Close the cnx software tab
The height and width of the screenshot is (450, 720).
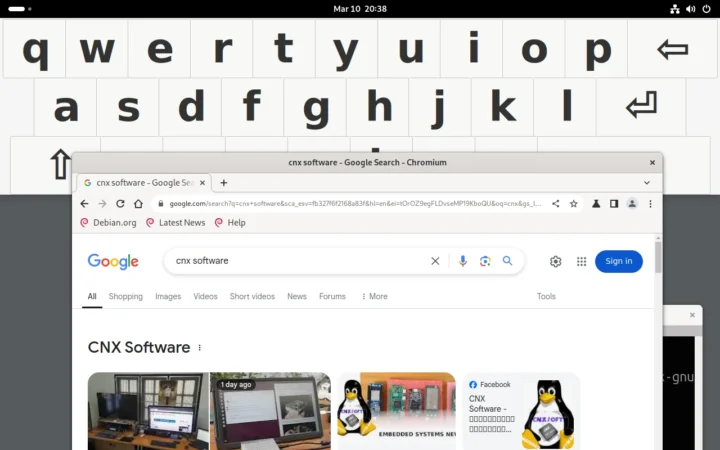coord(202,183)
